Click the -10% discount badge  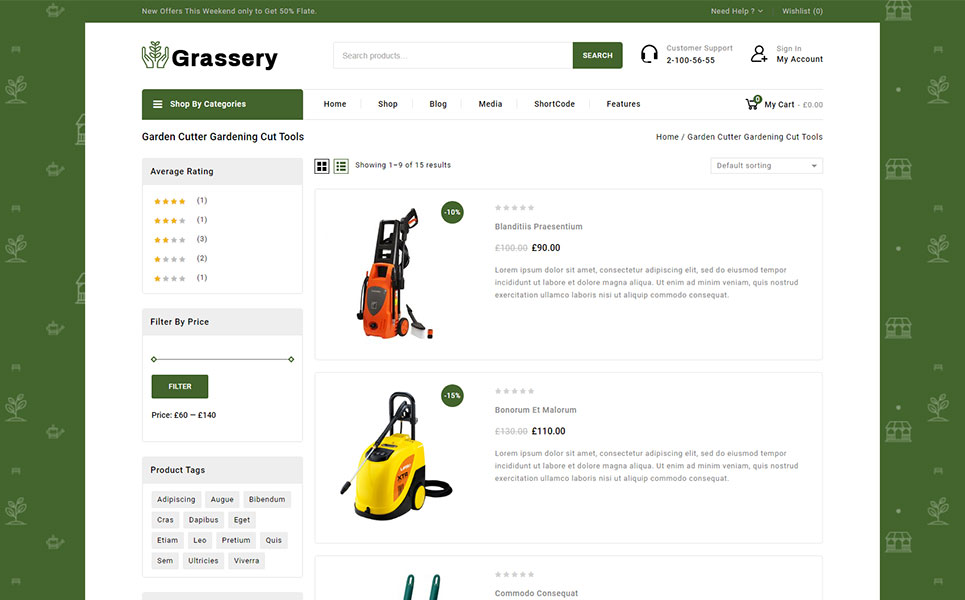[x=452, y=212]
